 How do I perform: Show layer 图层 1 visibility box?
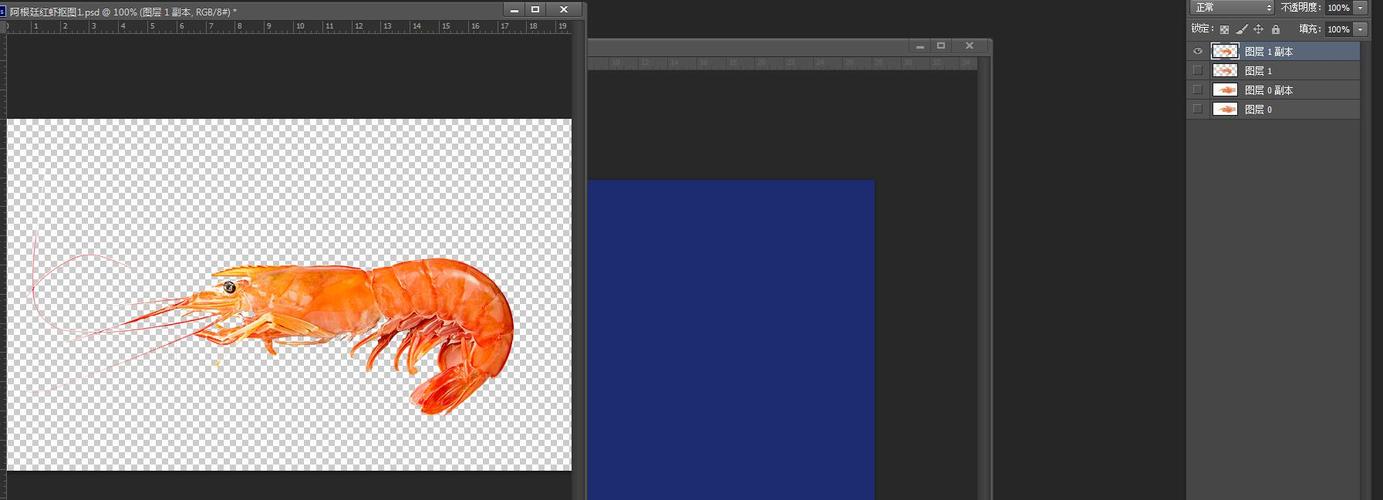1197,70
